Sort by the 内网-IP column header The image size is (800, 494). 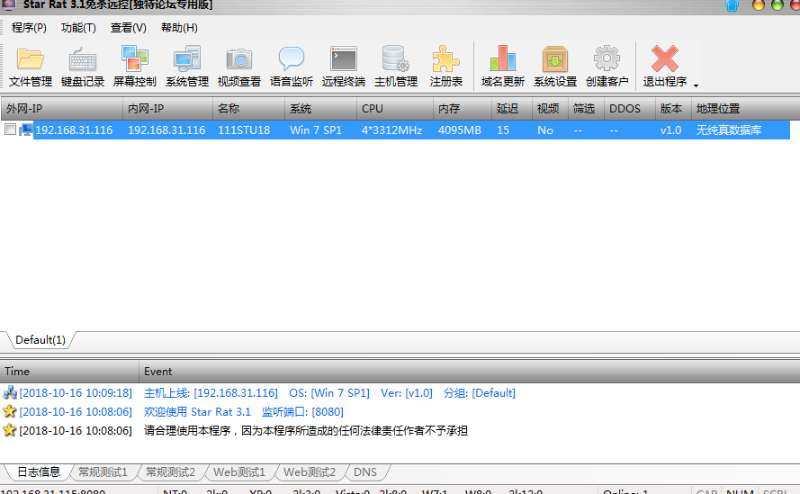click(x=167, y=108)
